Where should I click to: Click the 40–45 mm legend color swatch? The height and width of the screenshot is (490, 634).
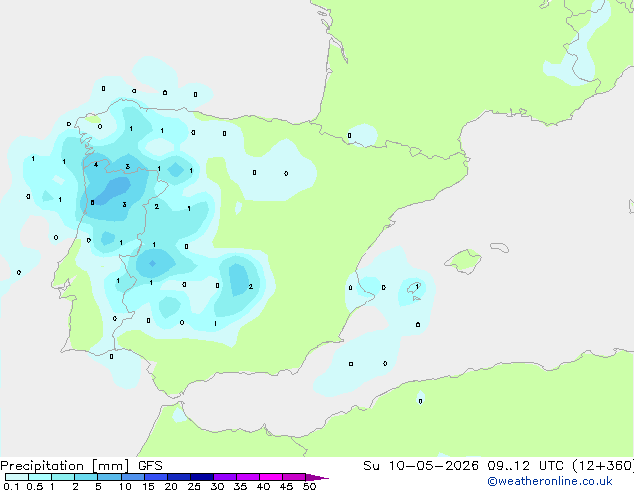271,477
